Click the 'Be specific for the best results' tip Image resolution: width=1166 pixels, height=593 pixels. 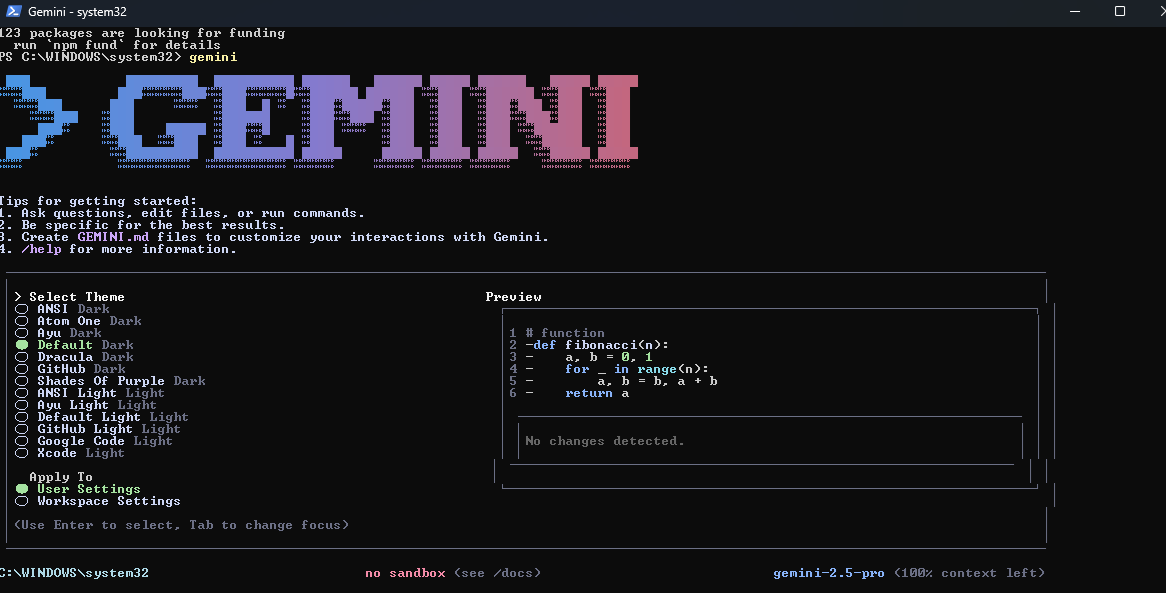(152, 225)
